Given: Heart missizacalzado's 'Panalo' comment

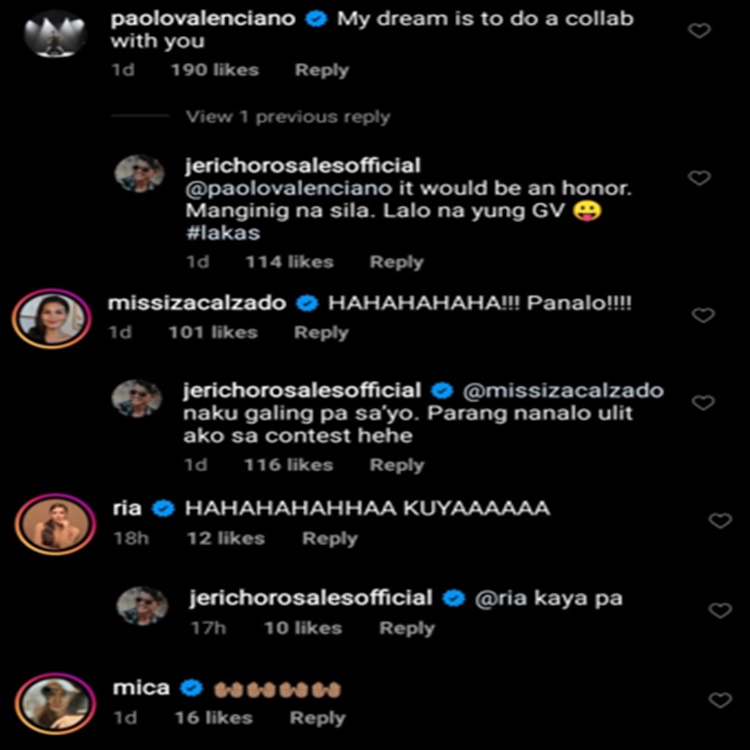Looking at the screenshot, I should coord(703,315).
